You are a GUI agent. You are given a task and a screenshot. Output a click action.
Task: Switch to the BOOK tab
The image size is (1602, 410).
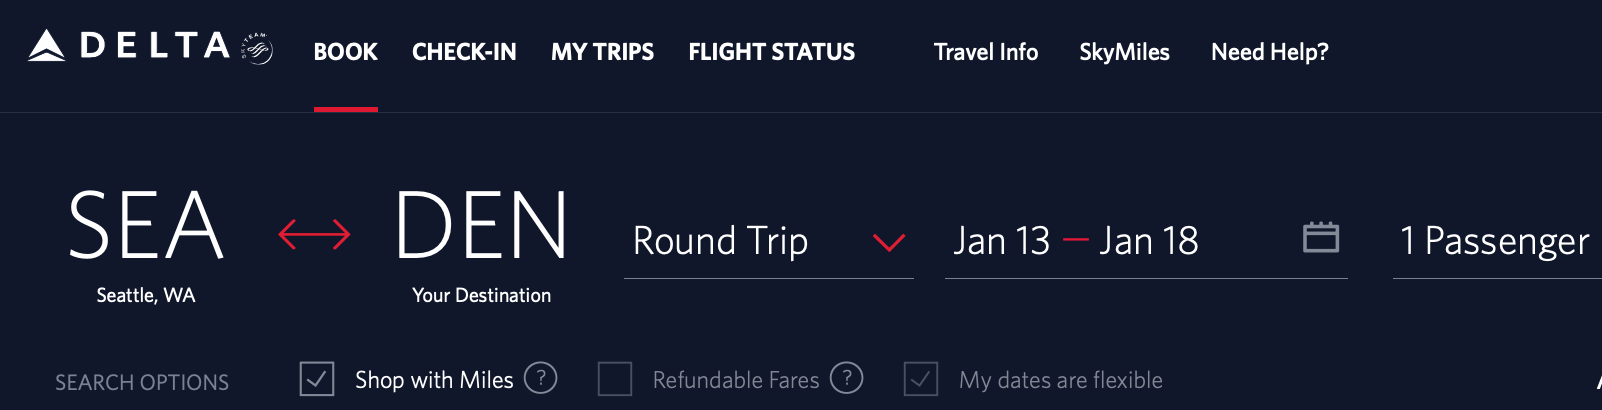pyautogui.click(x=345, y=52)
